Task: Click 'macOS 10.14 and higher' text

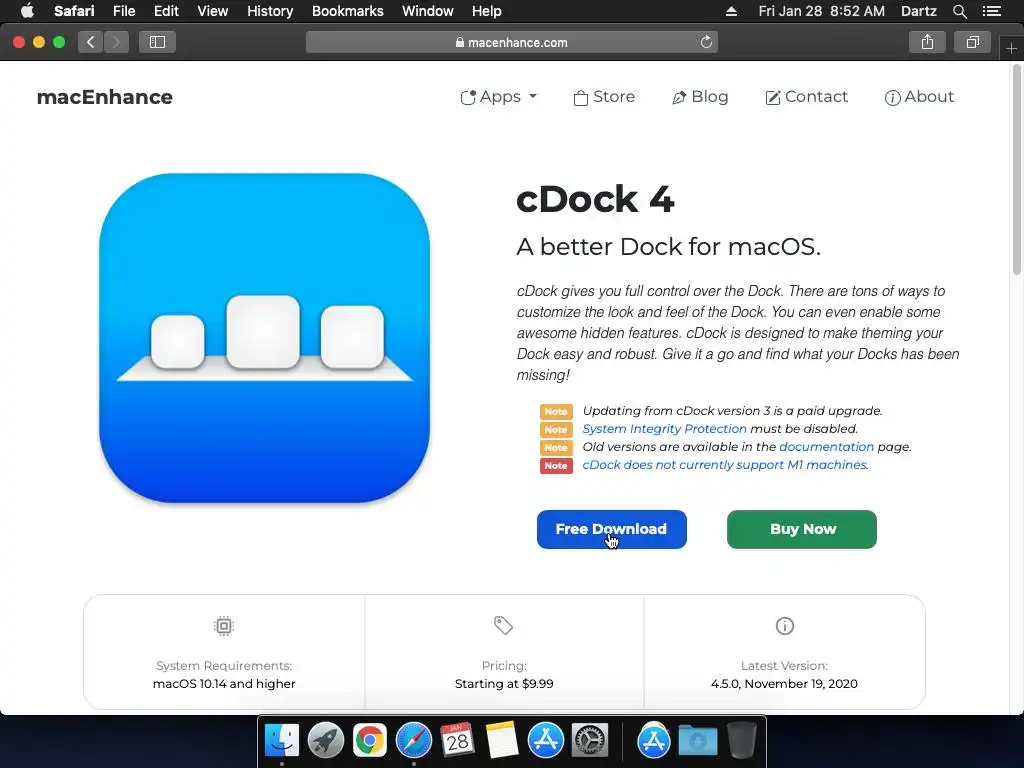Action: click(x=224, y=684)
